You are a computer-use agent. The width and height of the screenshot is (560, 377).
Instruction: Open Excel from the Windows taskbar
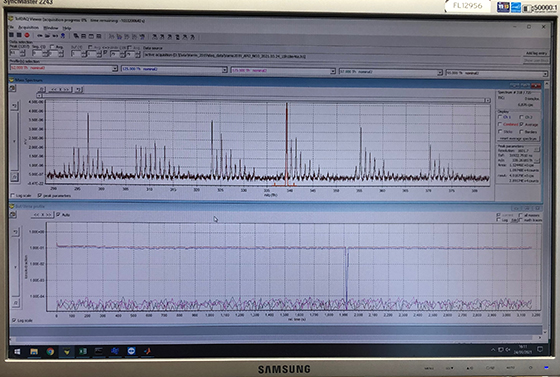click(83, 352)
